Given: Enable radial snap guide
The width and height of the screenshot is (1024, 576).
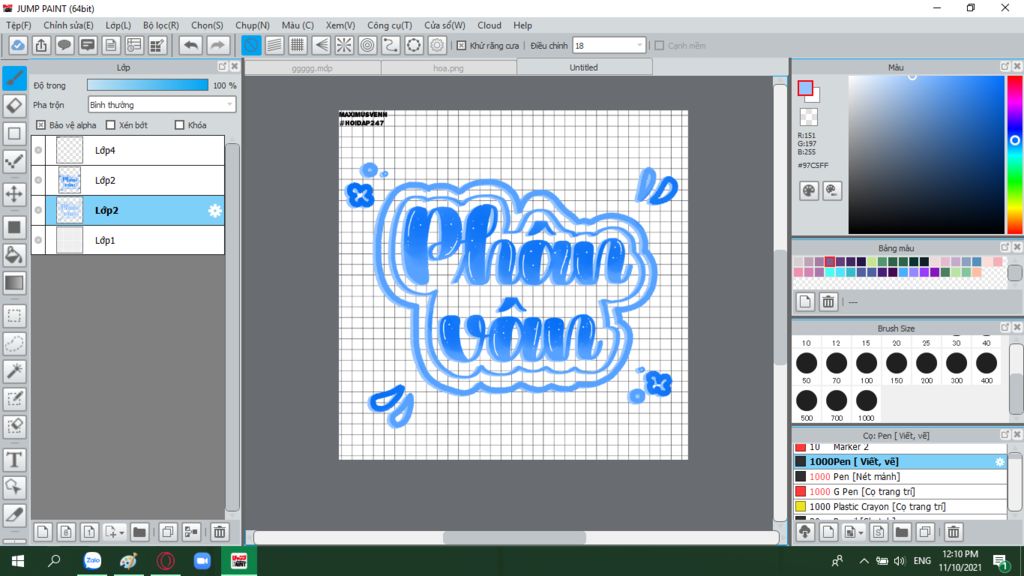Looking at the screenshot, I should [x=344, y=45].
